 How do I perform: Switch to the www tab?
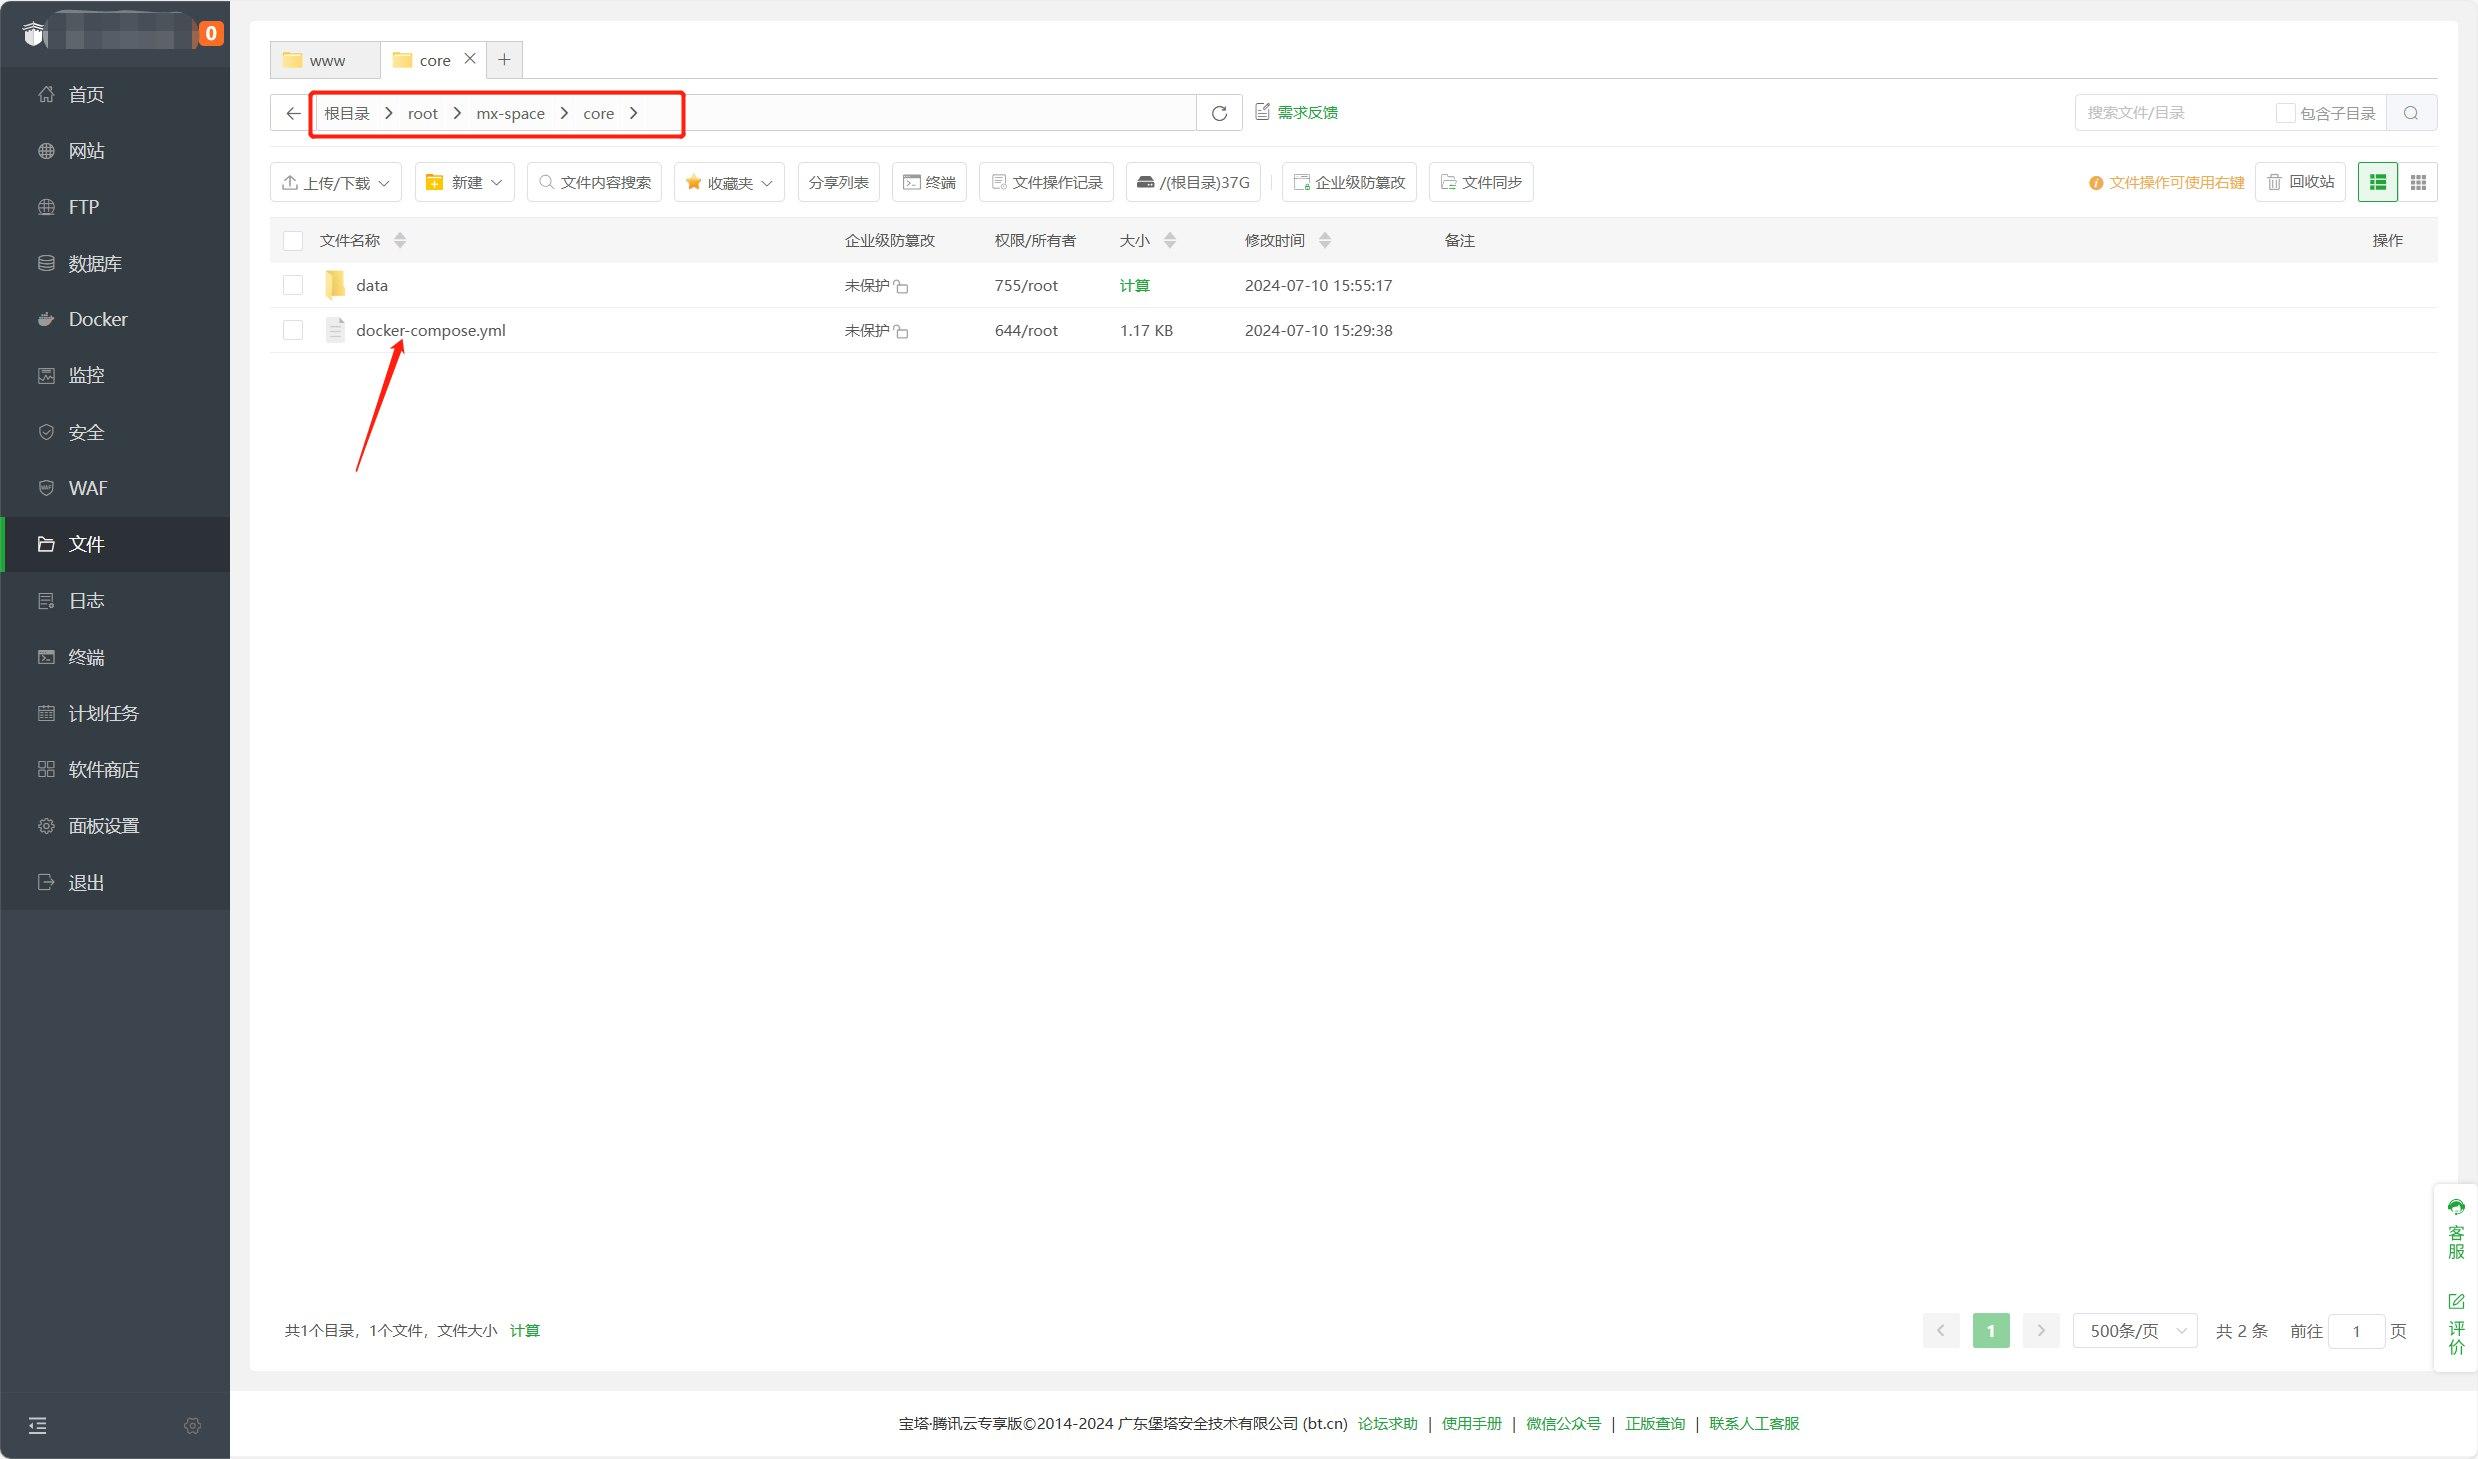325,60
